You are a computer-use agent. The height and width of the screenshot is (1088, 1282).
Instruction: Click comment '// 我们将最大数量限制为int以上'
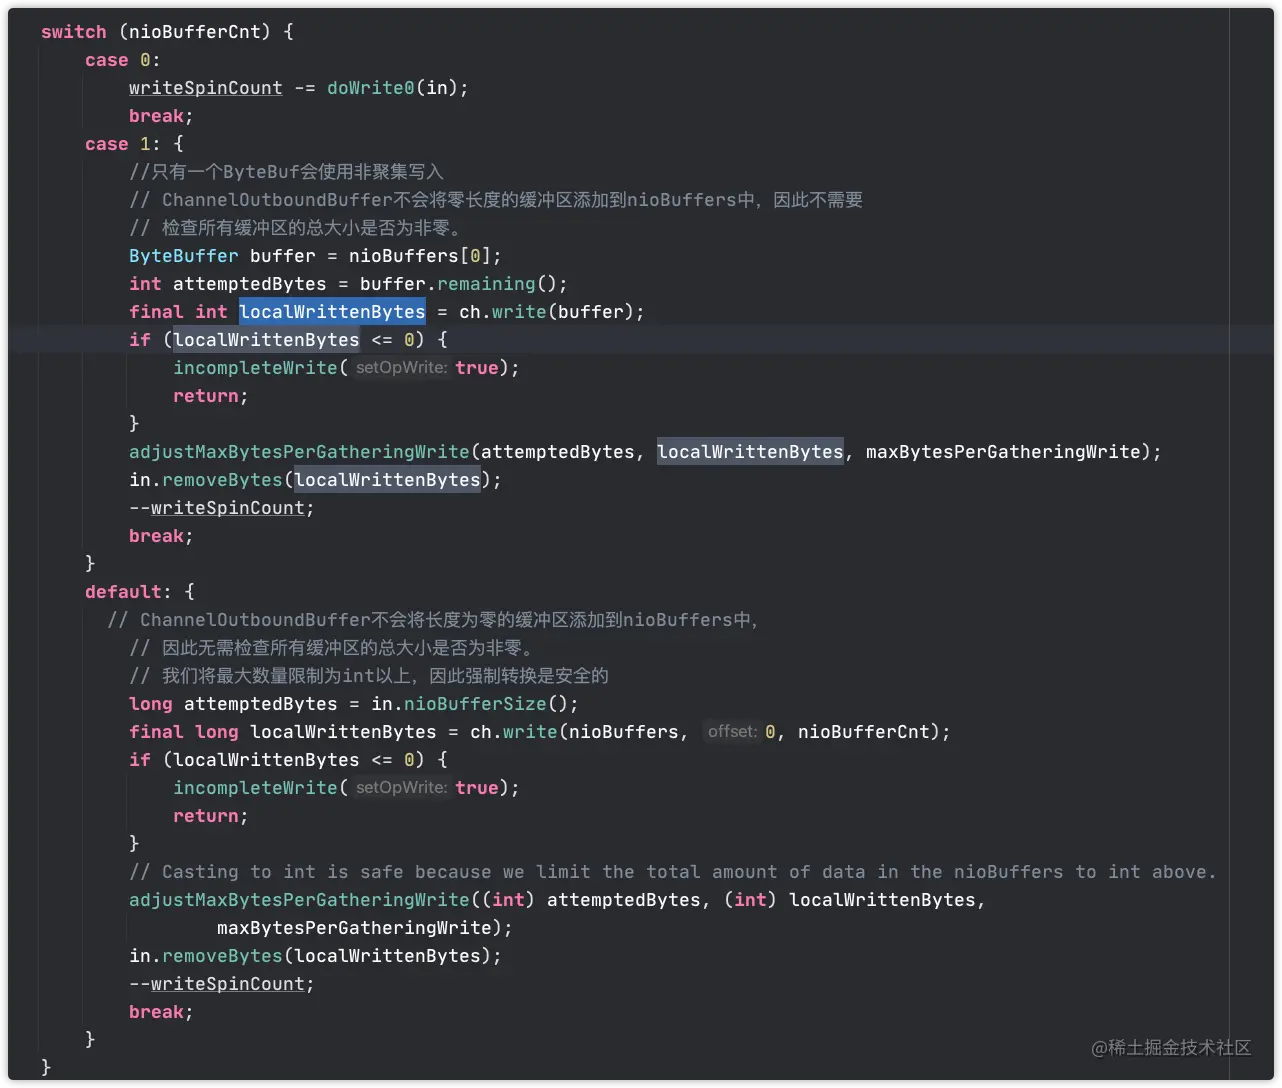pos(275,676)
